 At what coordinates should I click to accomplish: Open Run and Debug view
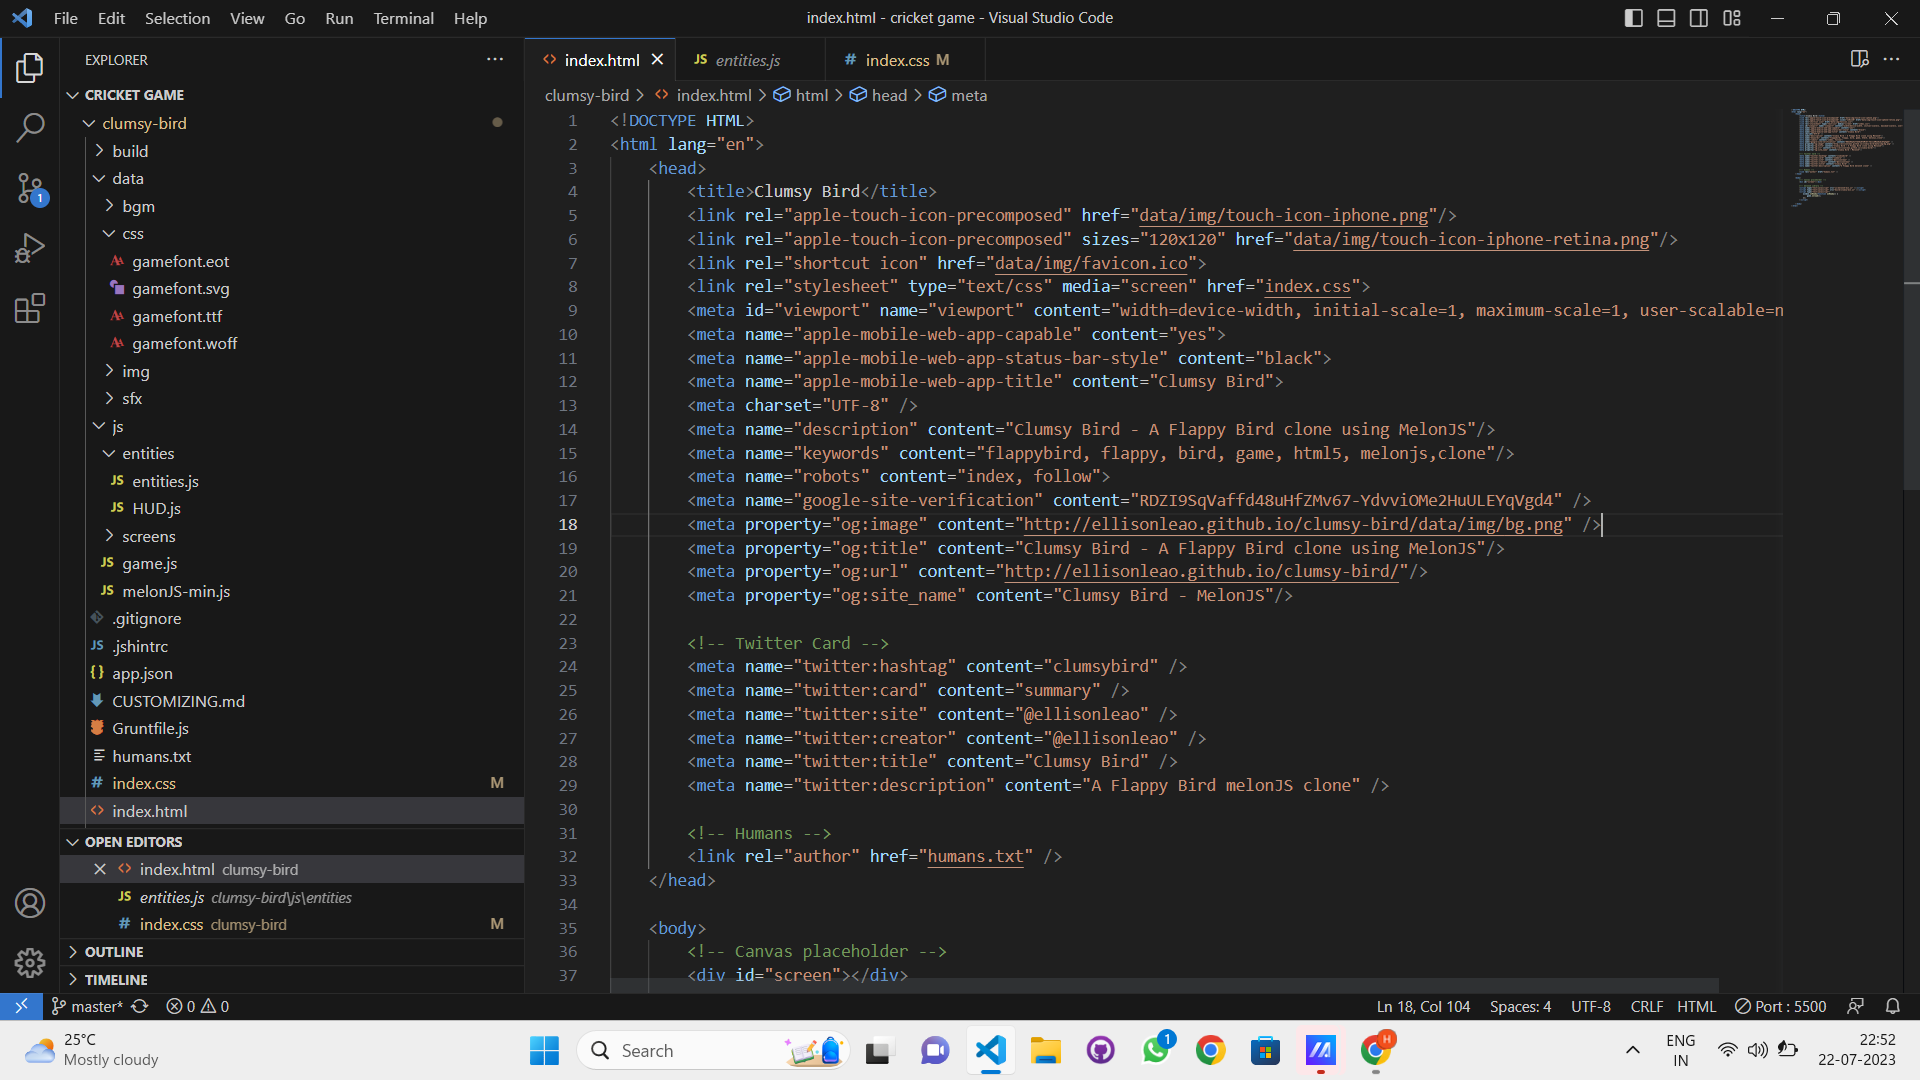(x=30, y=248)
